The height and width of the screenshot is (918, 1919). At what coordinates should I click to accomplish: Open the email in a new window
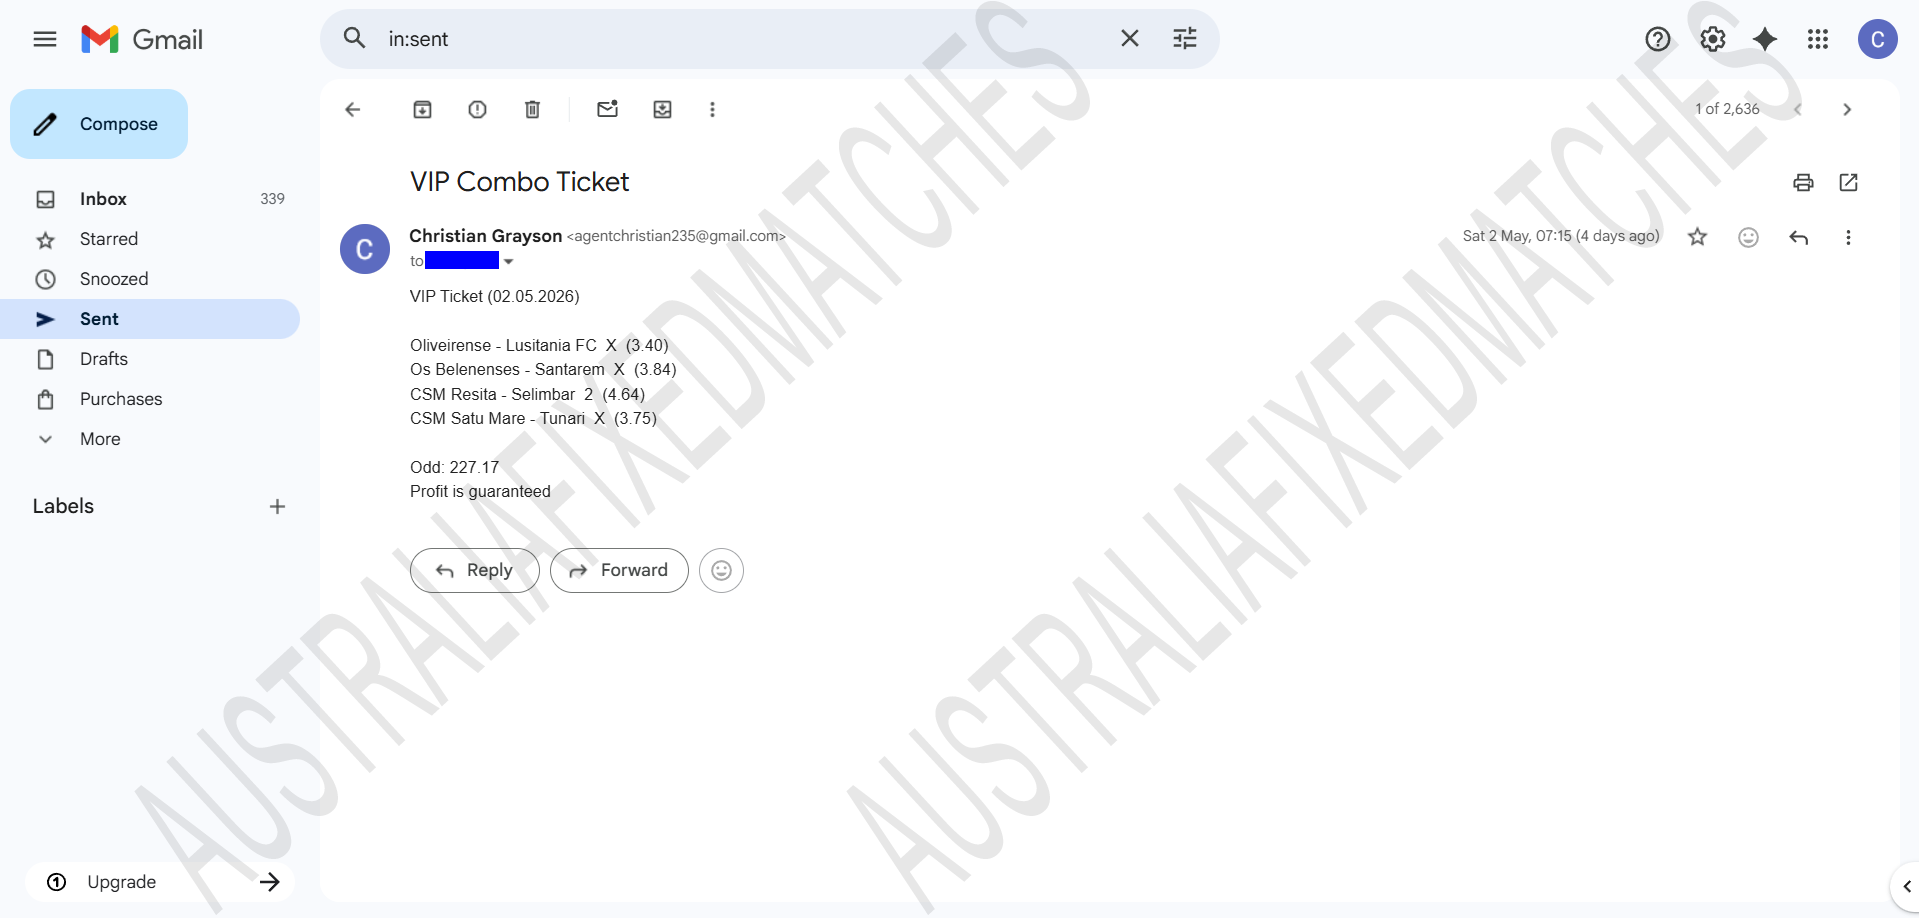pos(1848,182)
